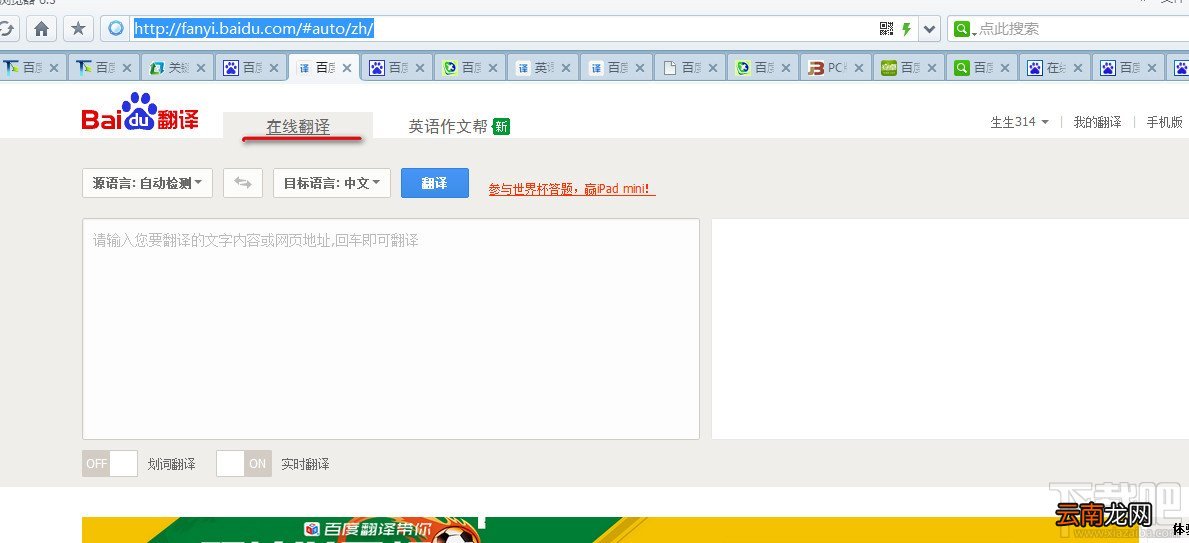
Task: Open the 在线翻译 page tab
Action: click(x=298, y=127)
